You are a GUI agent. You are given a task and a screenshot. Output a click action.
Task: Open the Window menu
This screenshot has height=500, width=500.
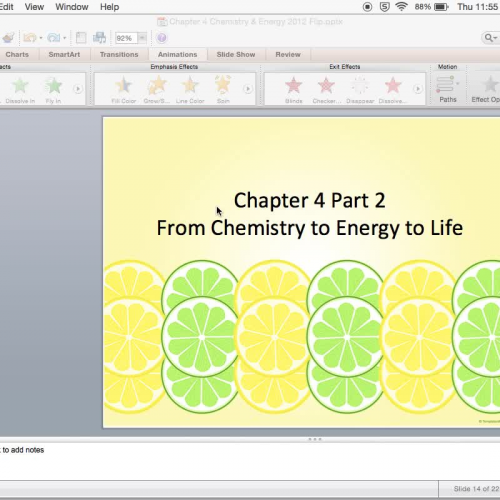click(72, 7)
